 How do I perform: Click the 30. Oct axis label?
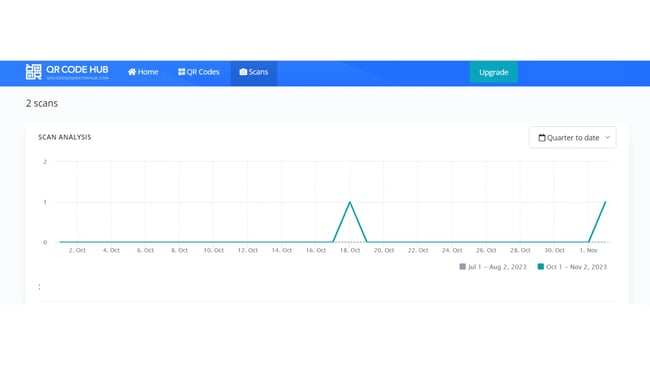coord(554,250)
